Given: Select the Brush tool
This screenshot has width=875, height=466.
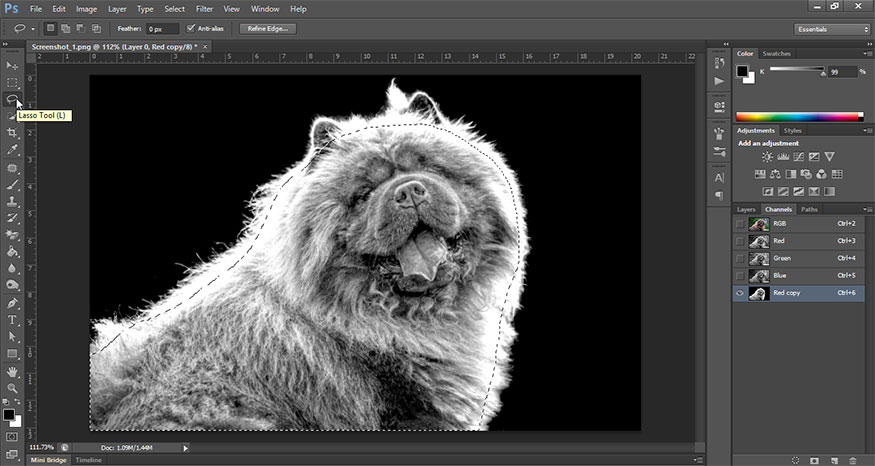Looking at the screenshot, I should pyautogui.click(x=12, y=185).
